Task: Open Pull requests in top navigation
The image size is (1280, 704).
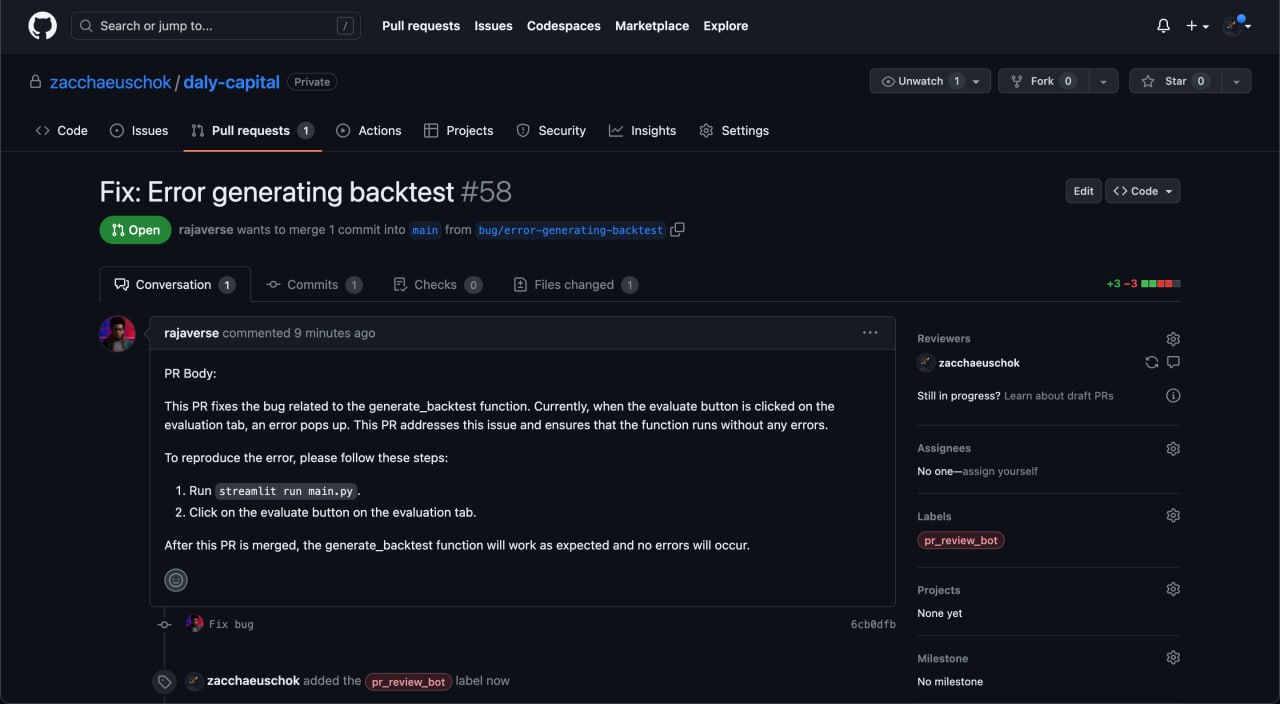Action: 421,26
